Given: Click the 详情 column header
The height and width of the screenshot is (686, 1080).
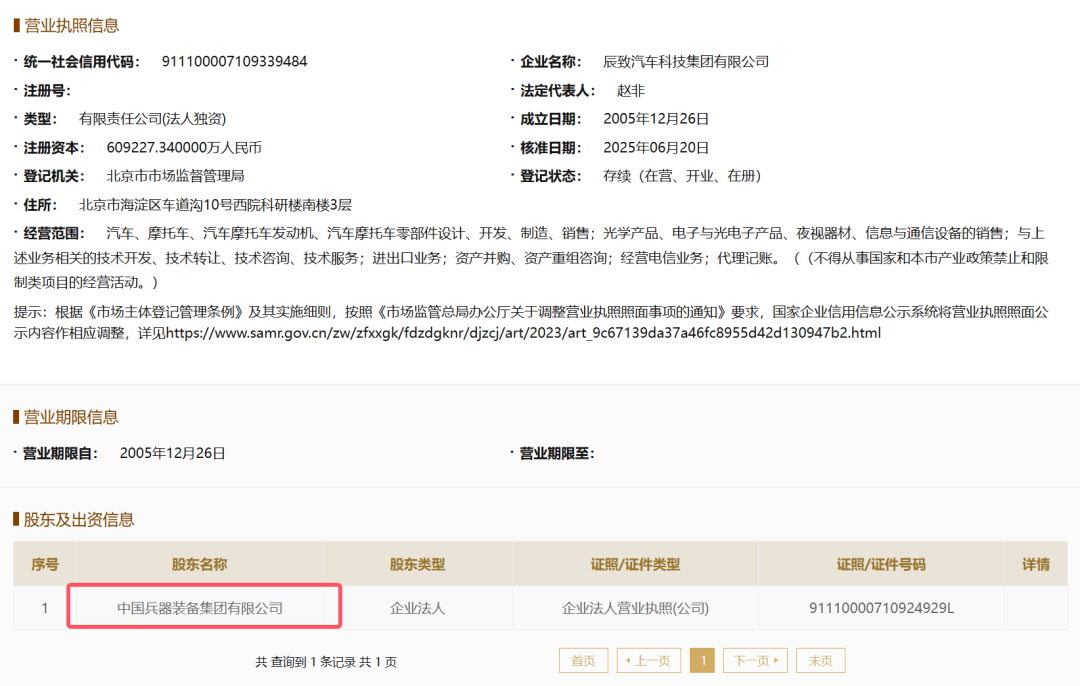Looking at the screenshot, I should point(1036,565).
